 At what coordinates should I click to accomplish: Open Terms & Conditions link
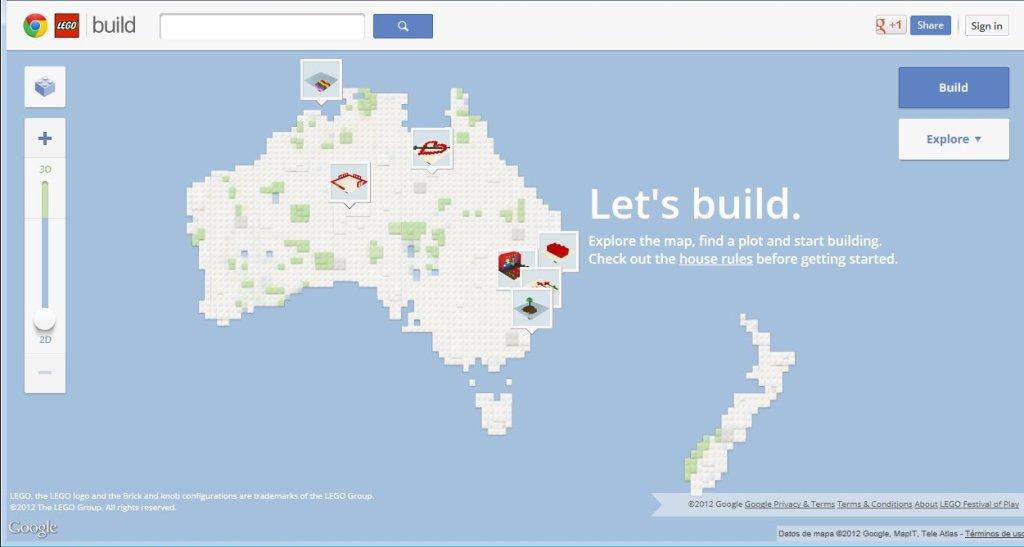tap(874, 504)
